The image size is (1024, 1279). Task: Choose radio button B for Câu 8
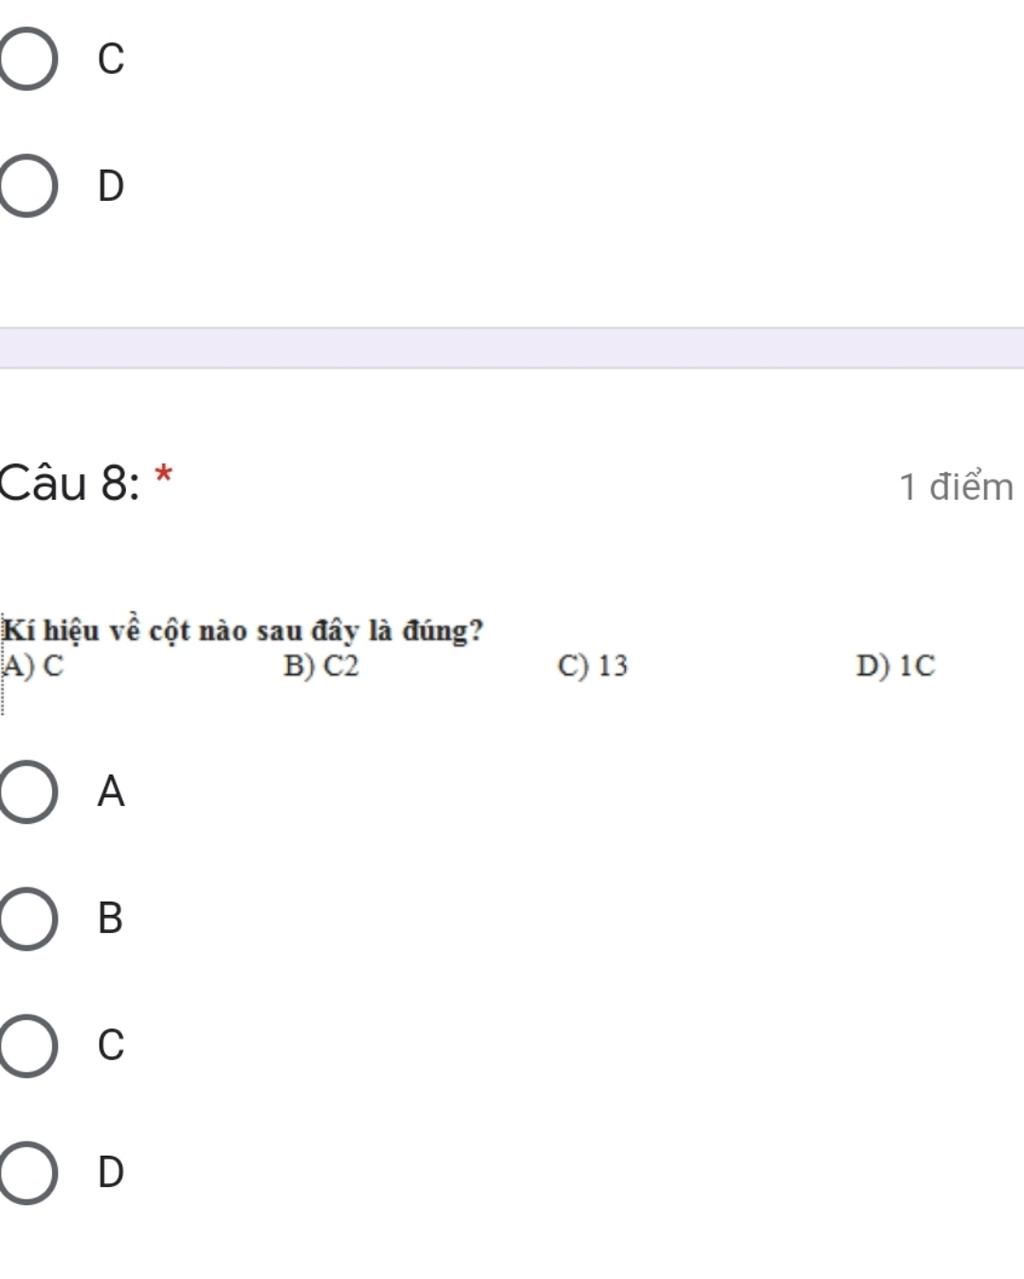click(x=27, y=918)
